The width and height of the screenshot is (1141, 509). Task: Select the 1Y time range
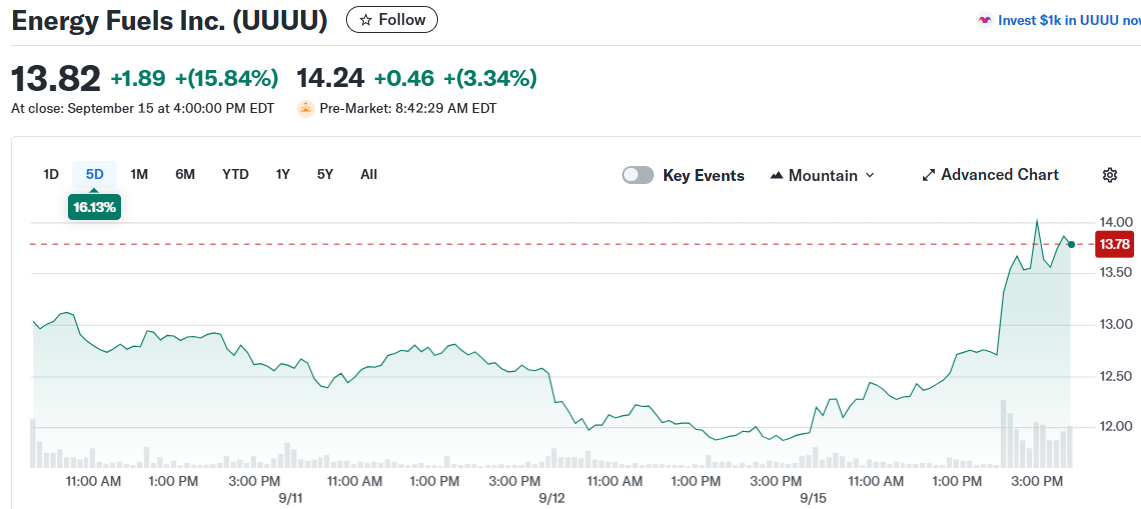click(x=283, y=175)
